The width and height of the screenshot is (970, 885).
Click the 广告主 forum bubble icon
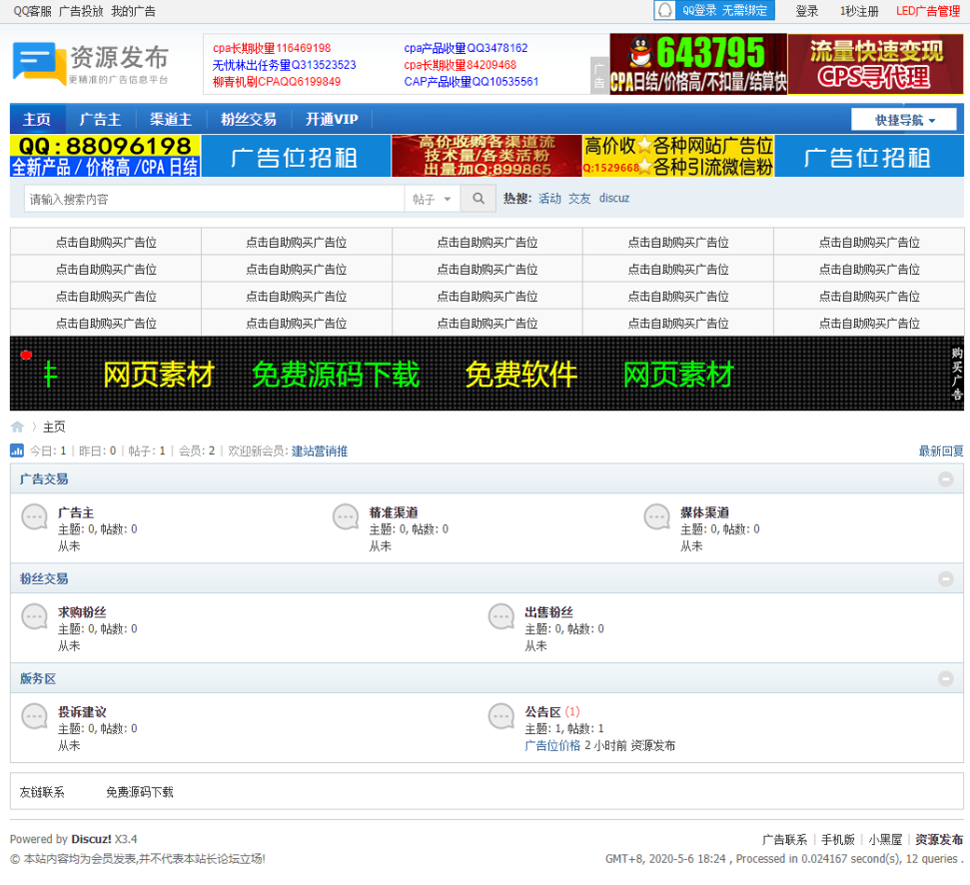[35, 517]
